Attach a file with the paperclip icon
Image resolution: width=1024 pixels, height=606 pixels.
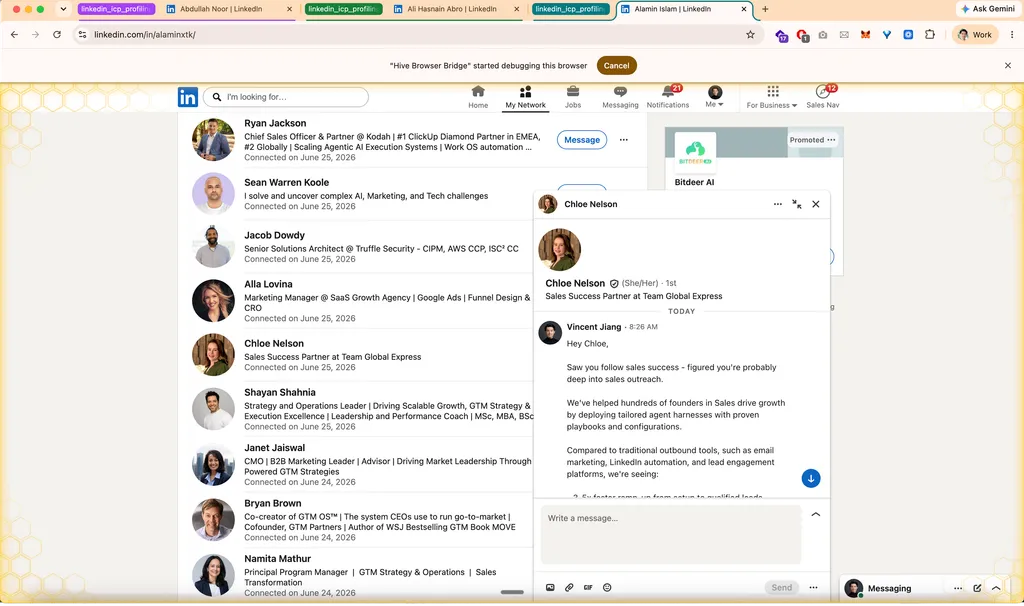(x=569, y=588)
